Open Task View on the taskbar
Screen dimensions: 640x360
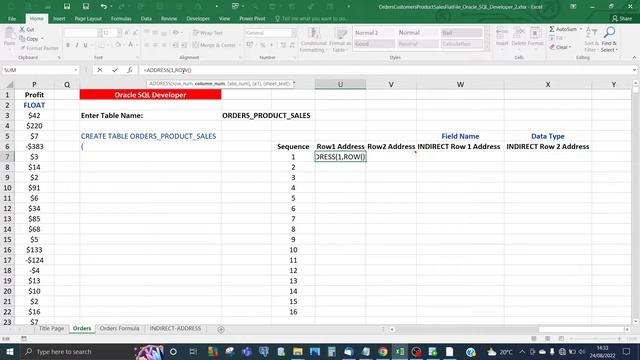(x=193, y=351)
